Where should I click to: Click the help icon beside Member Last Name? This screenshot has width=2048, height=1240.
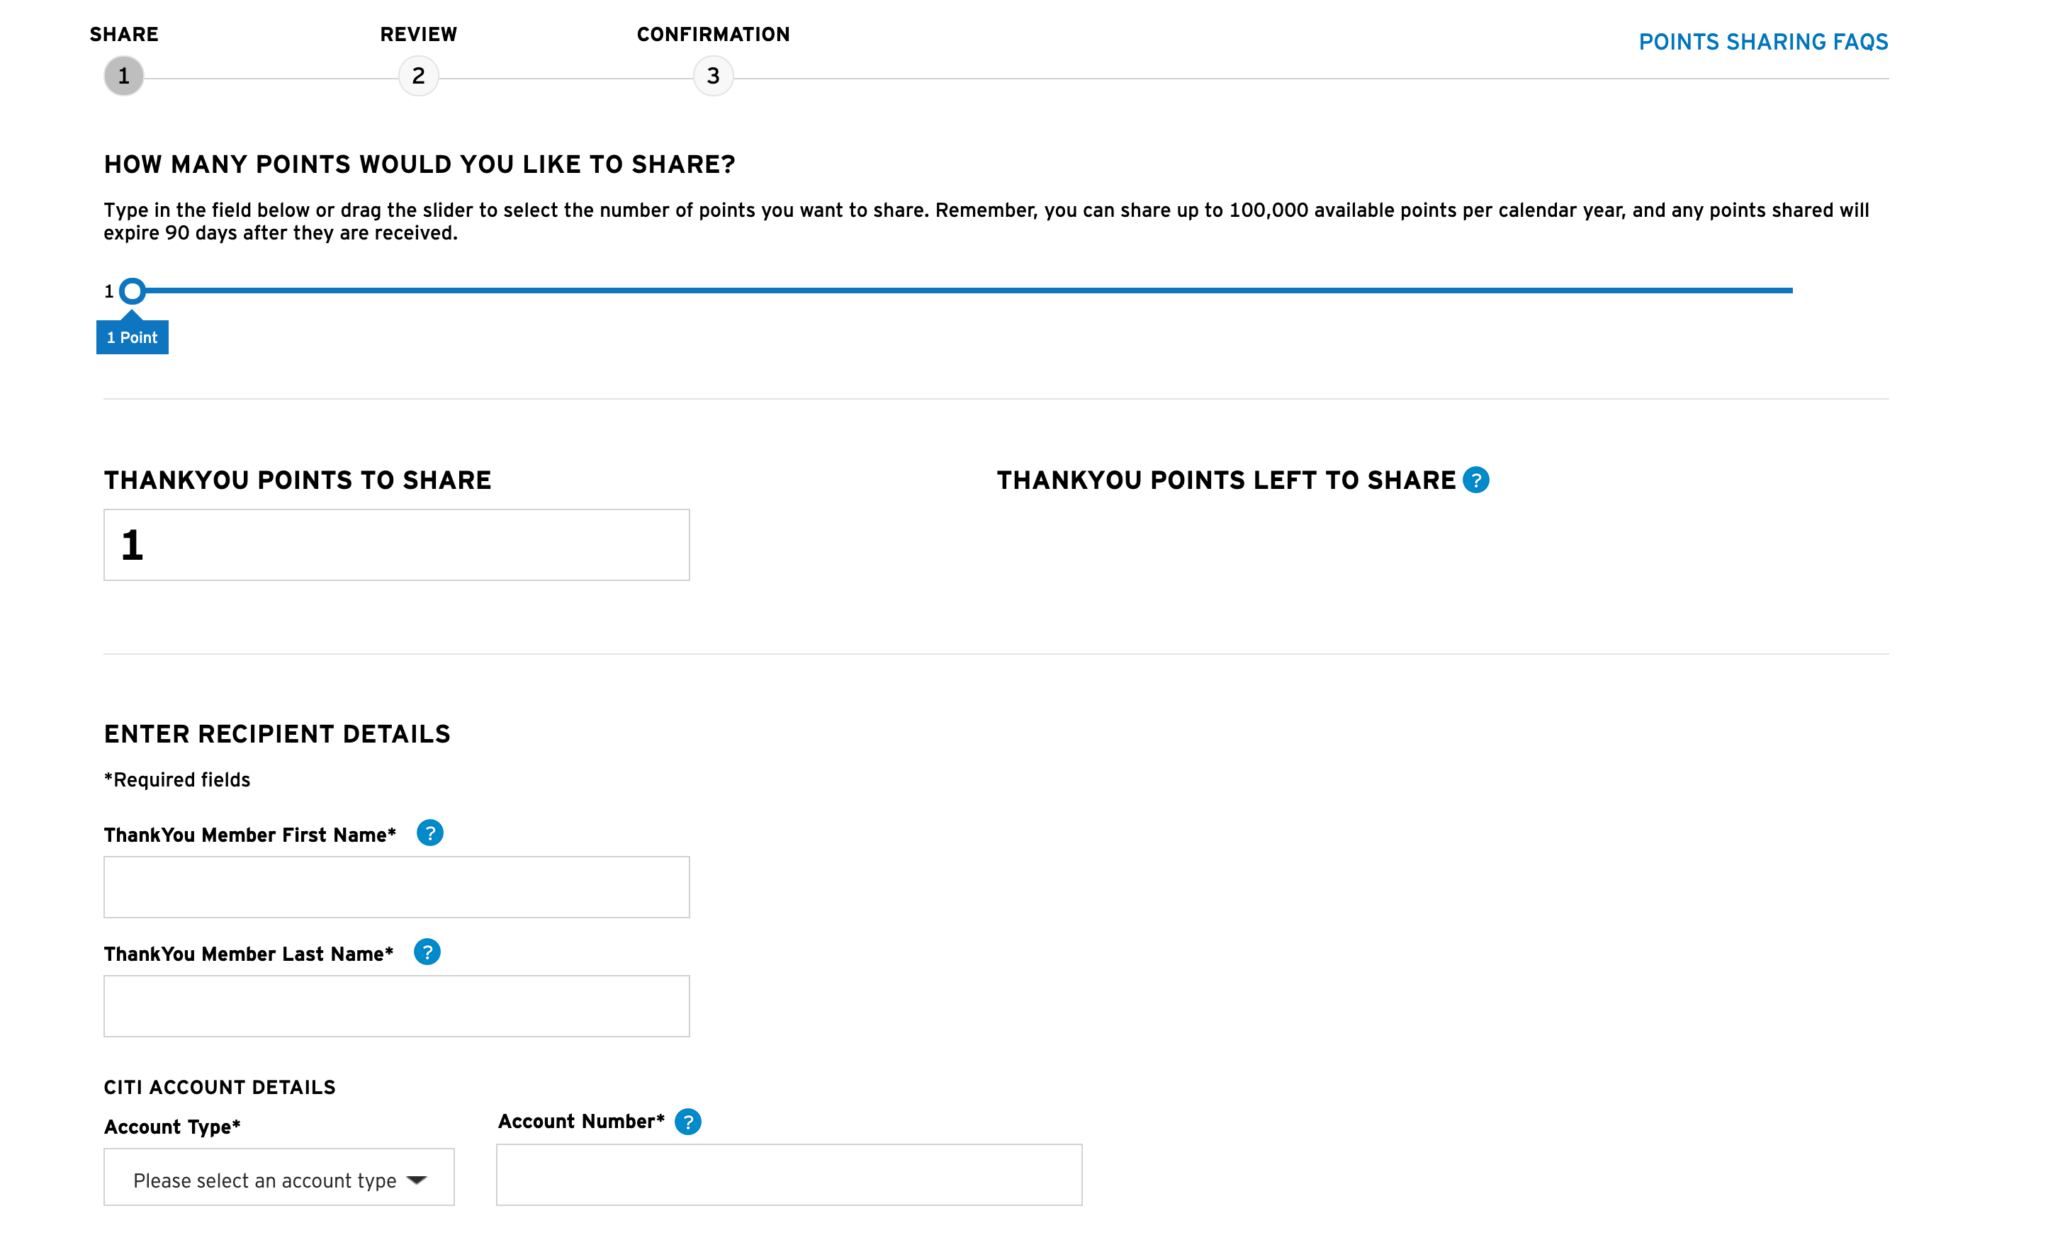[x=427, y=952]
